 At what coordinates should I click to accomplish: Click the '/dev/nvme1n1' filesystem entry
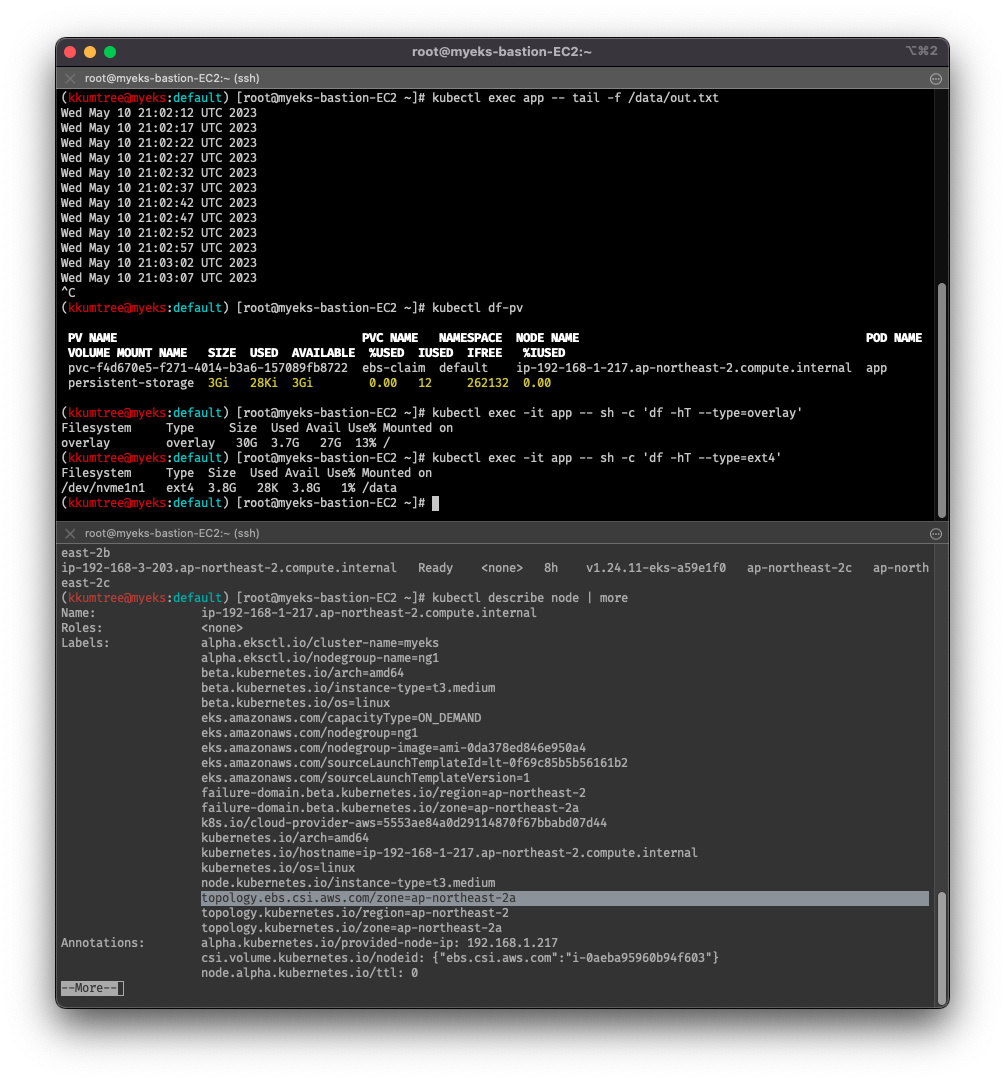pos(103,488)
